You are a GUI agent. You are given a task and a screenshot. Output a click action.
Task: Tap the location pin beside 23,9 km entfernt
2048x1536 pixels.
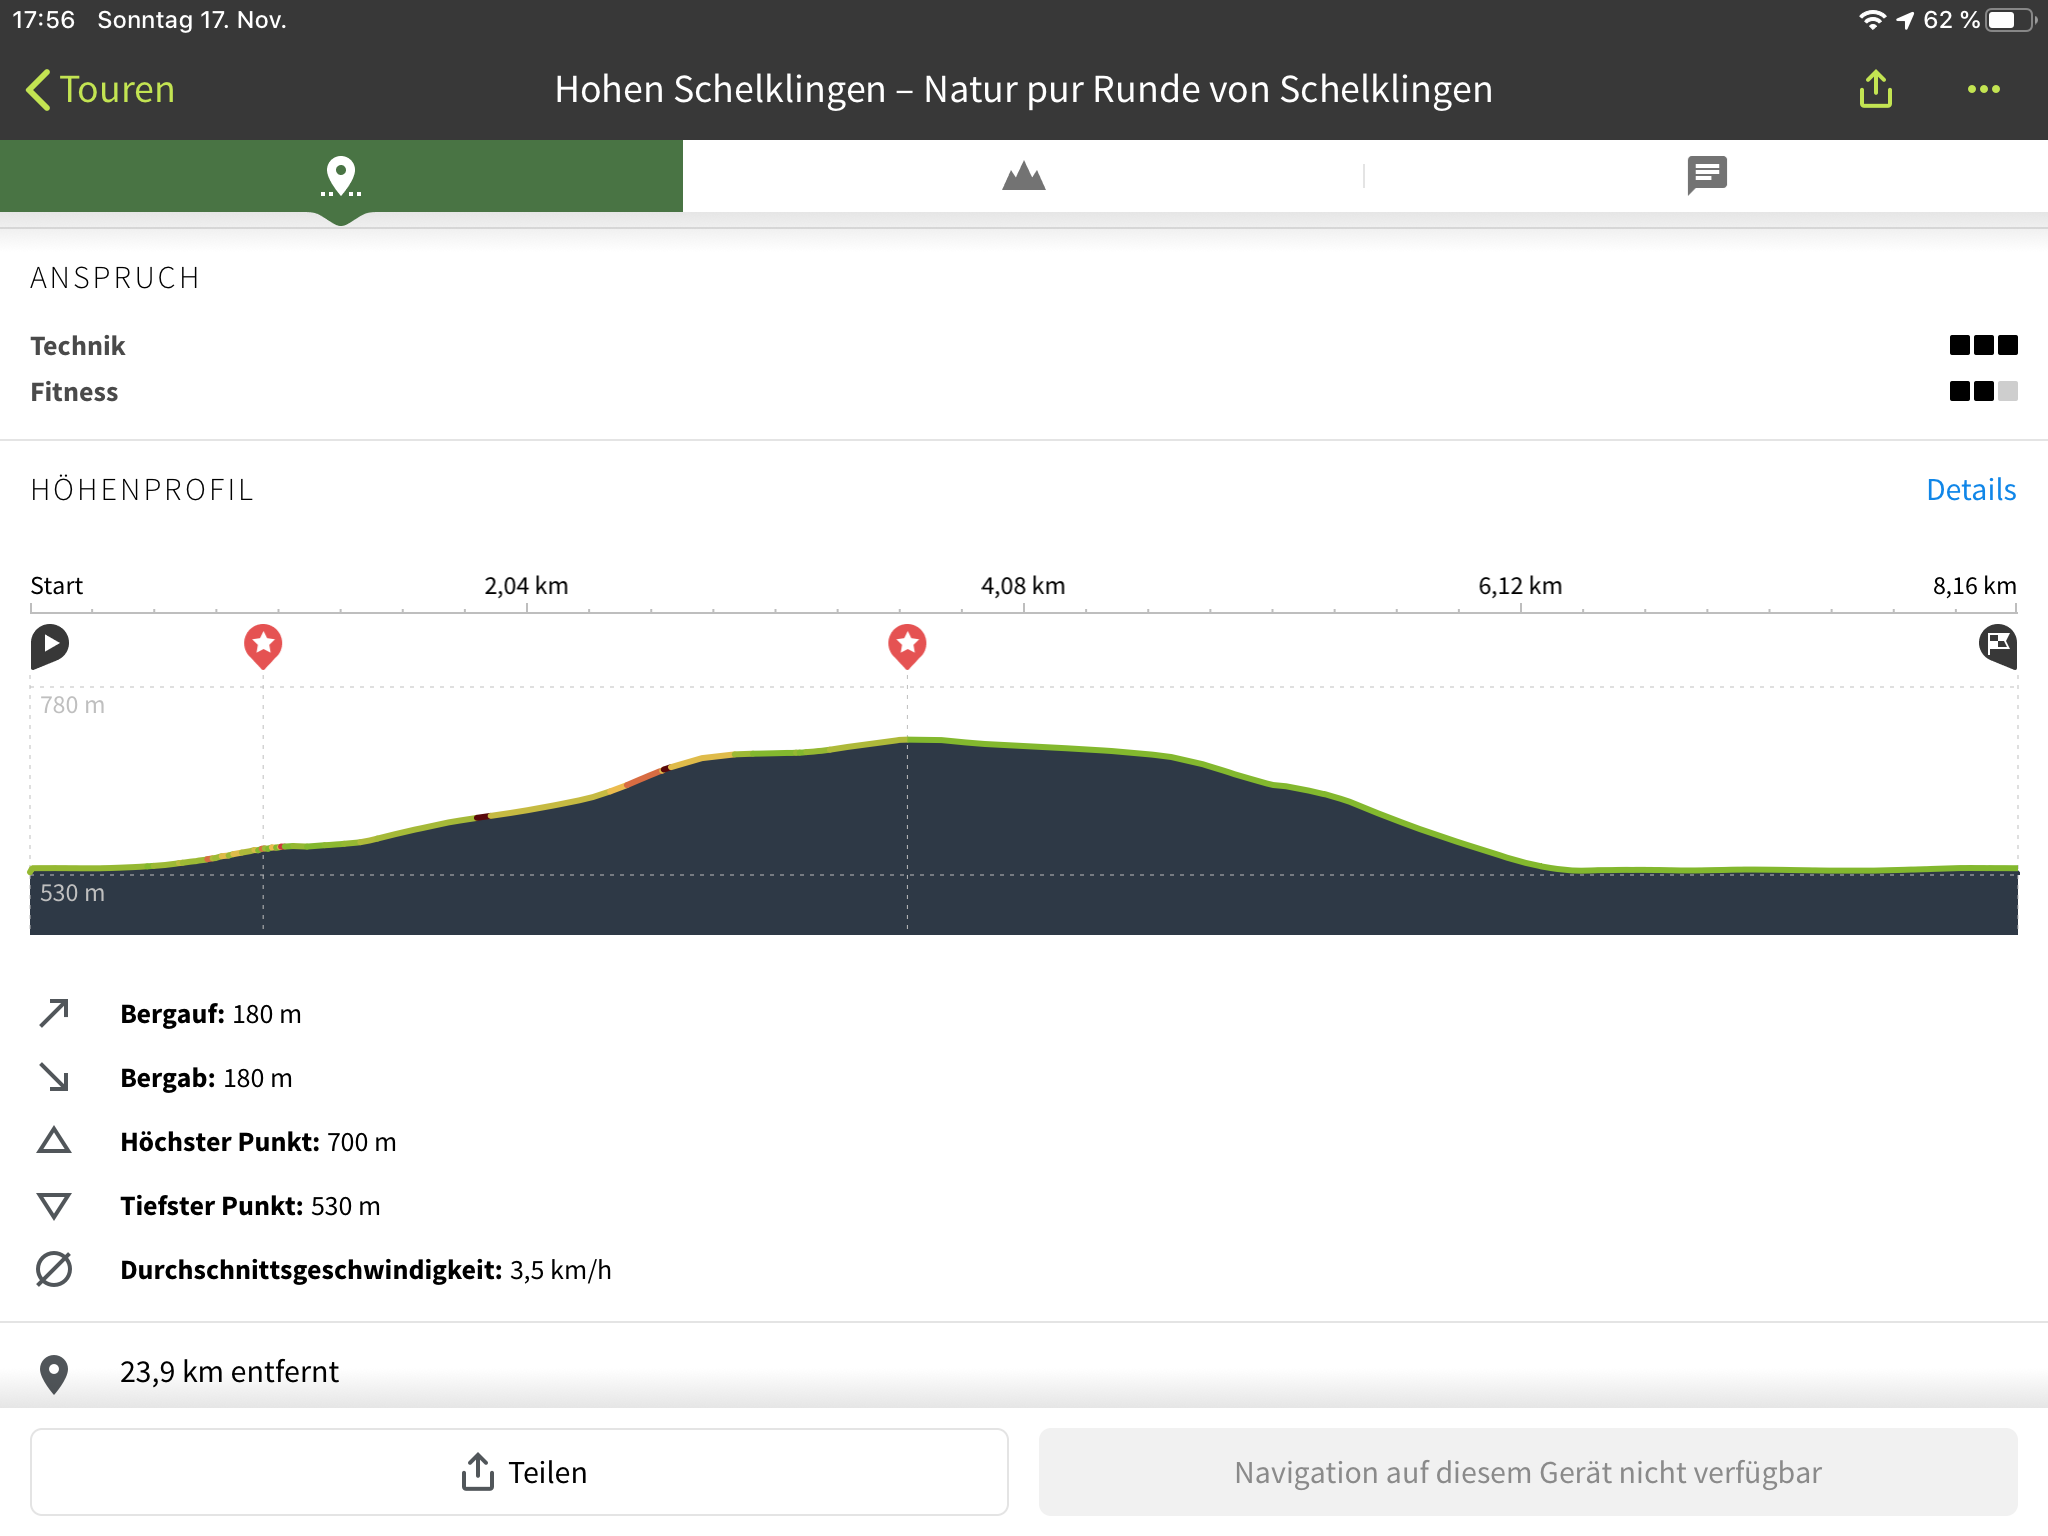click(x=54, y=1373)
